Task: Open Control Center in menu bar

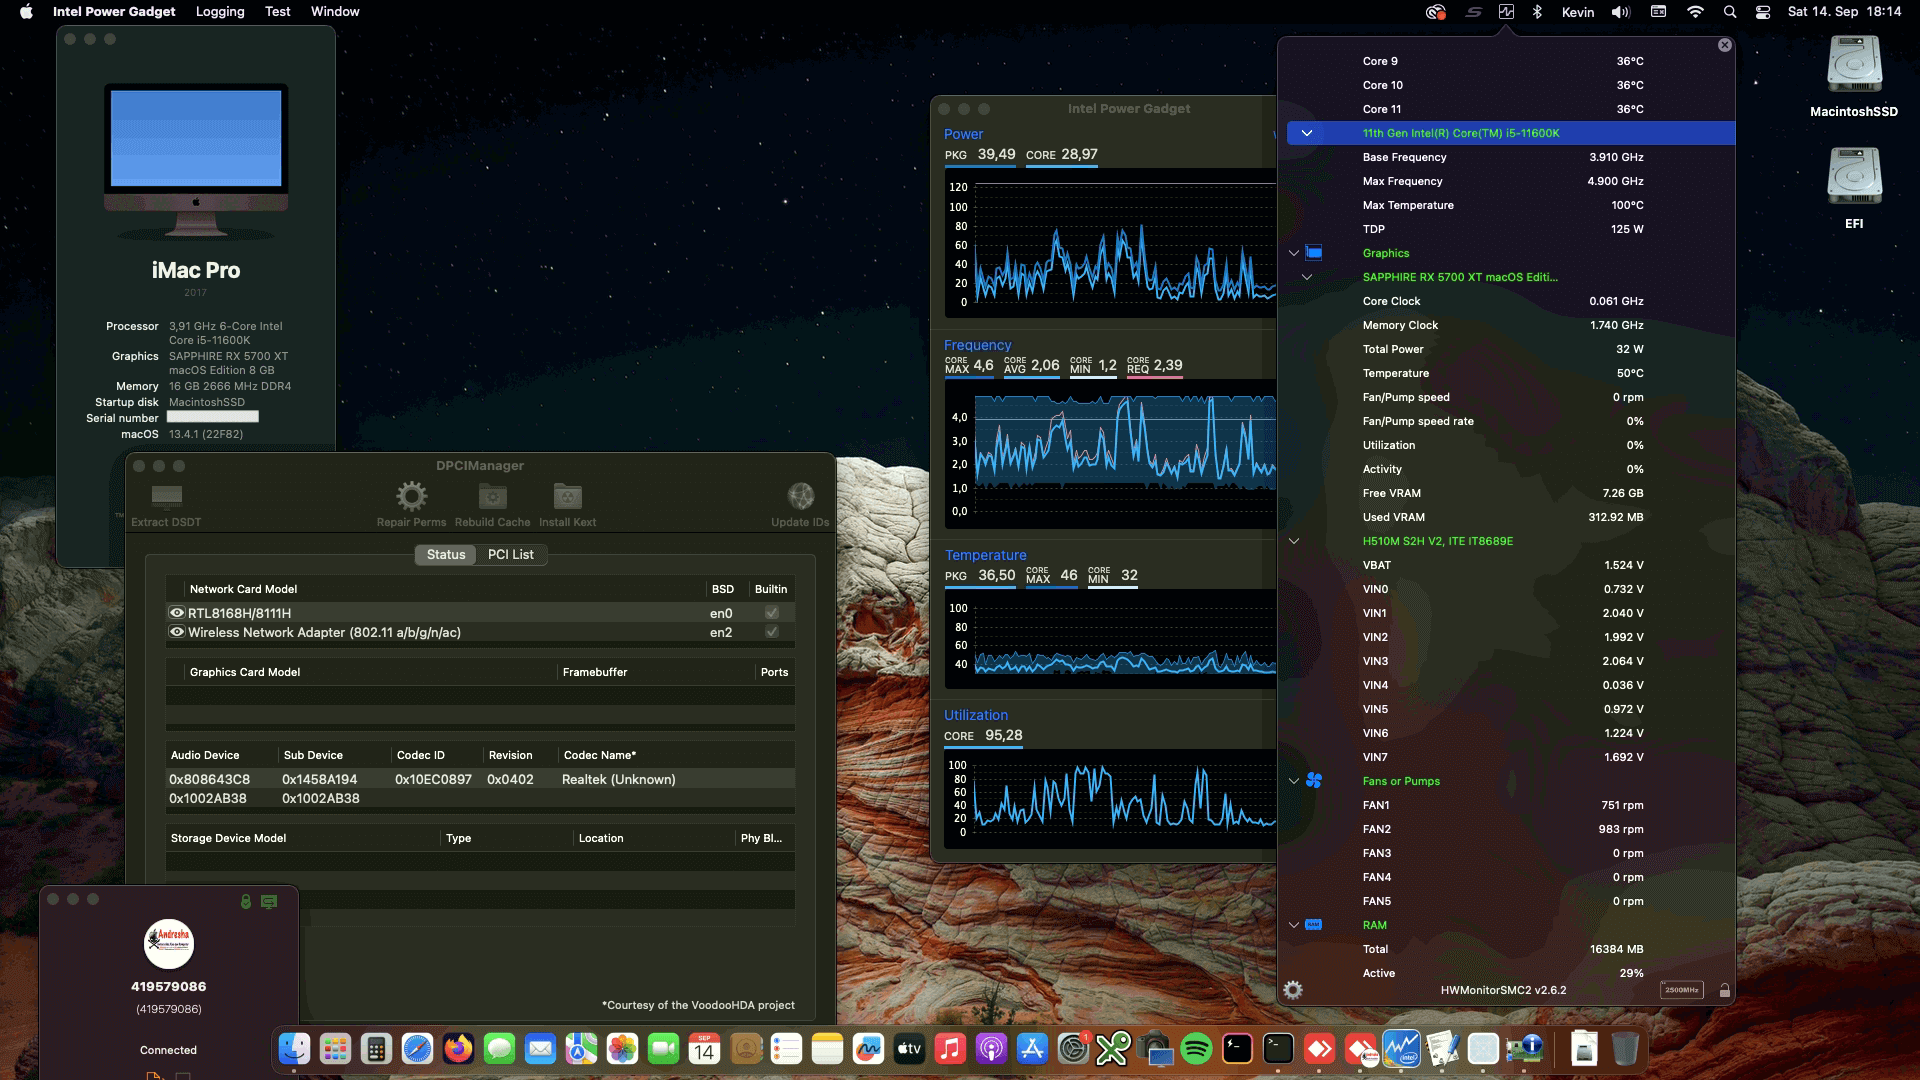Action: [x=1763, y=12]
